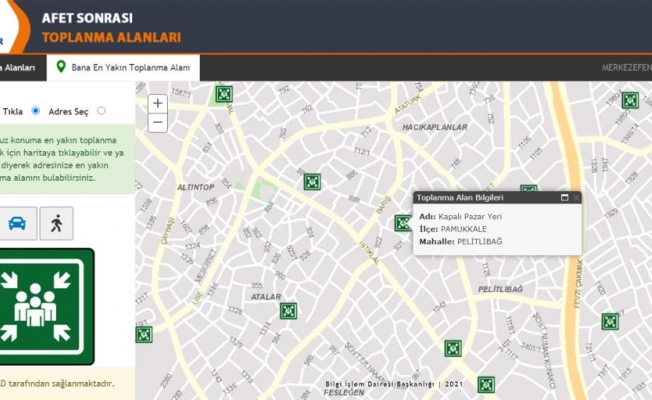652x400 pixels.
Task: Click assembly point marker near Altıntop
Action: coord(312,182)
